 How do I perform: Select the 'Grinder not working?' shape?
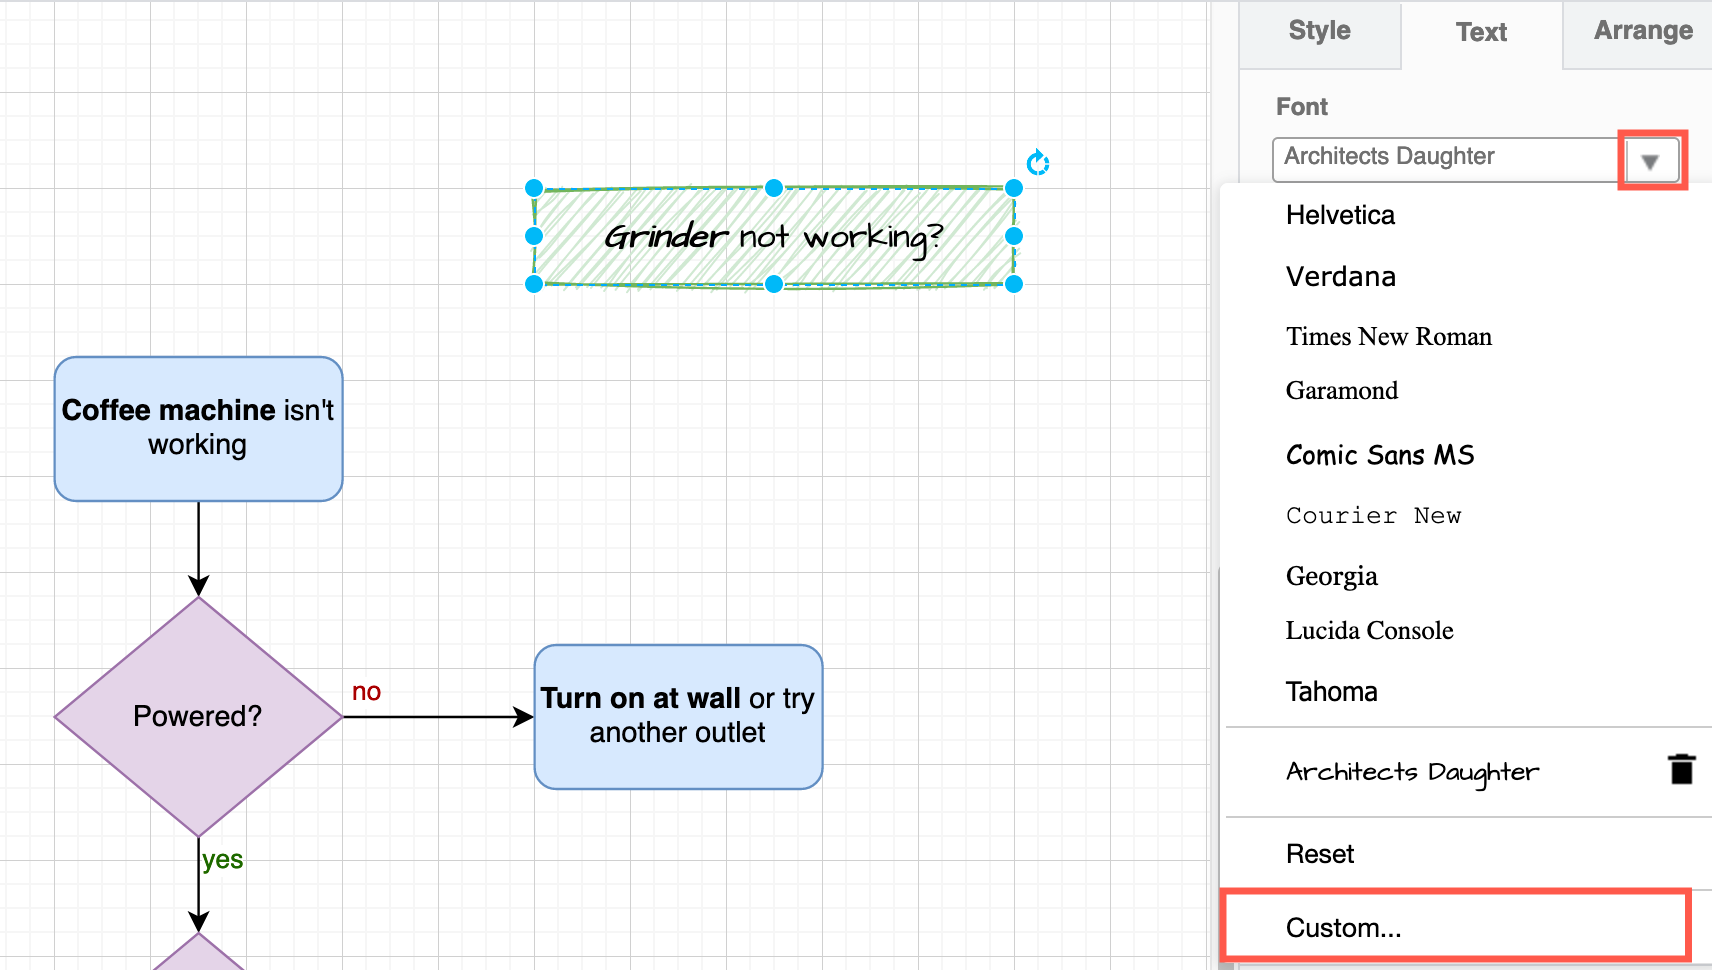773,237
